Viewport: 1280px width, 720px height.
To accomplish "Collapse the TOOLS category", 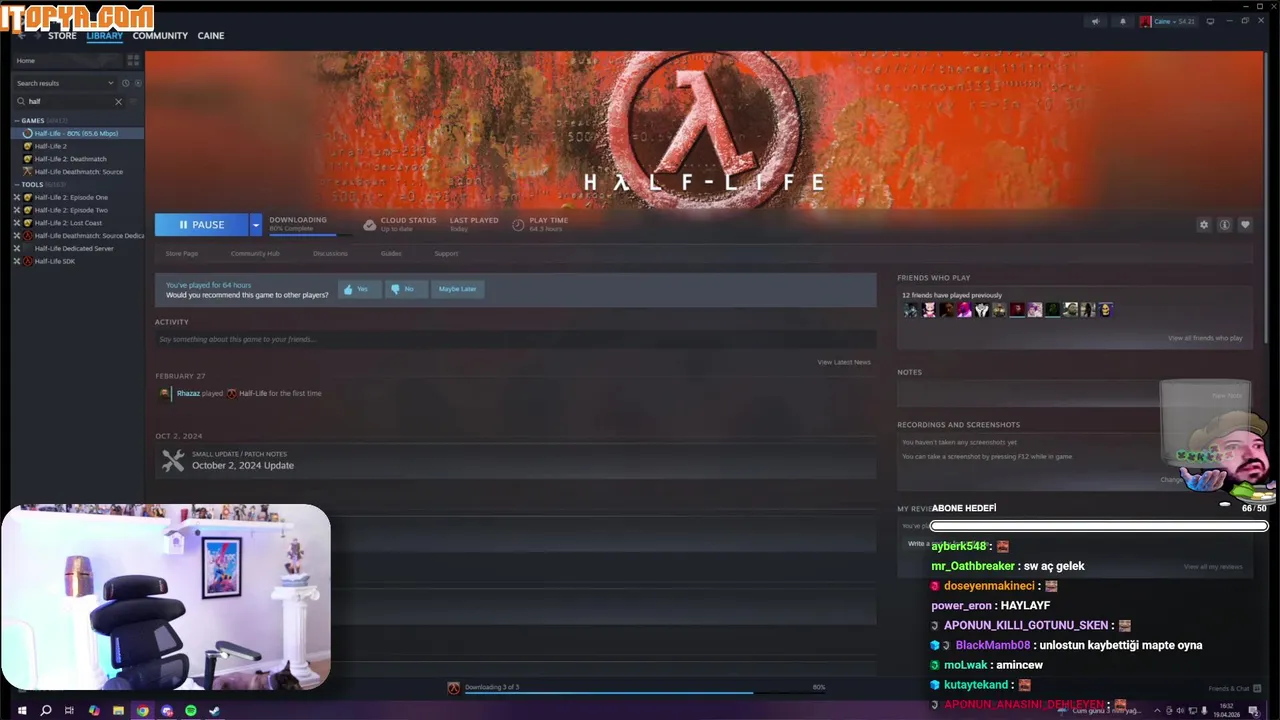I will 17,184.
